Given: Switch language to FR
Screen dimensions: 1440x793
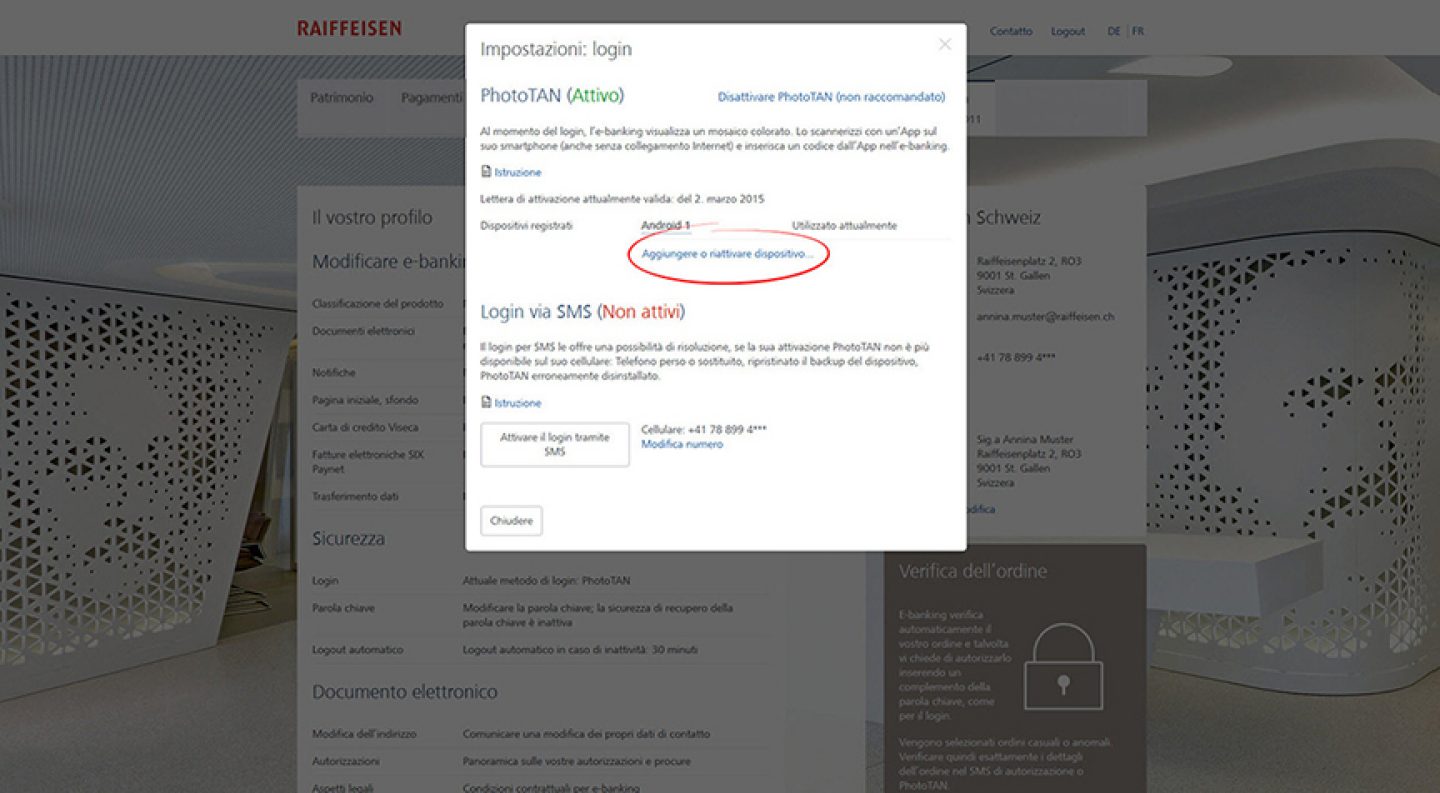Looking at the screenshot, I should pos(1138,31).
